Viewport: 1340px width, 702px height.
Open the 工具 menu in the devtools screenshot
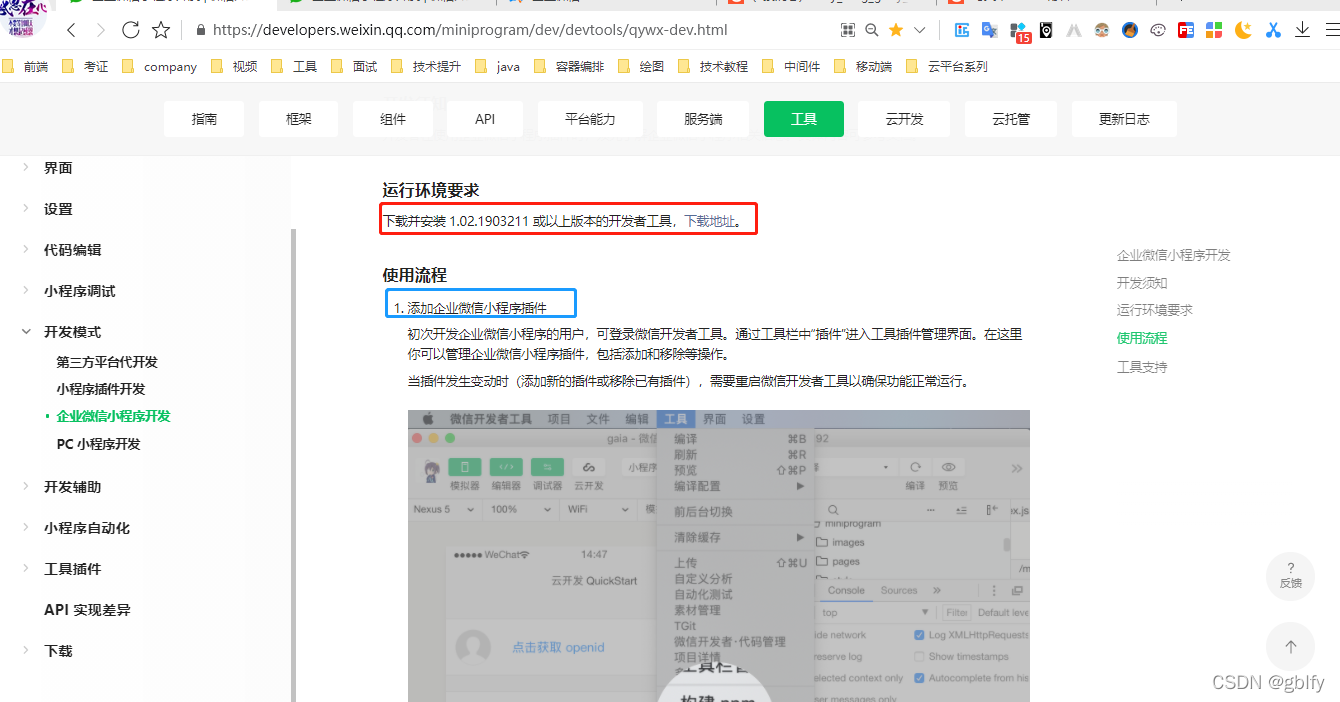676,418
